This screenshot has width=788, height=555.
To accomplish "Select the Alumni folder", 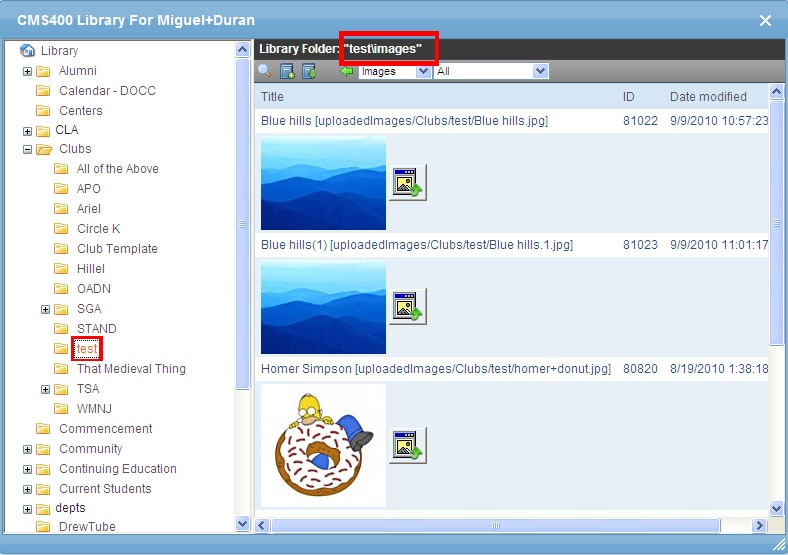I will pyautogui.click(x=78, y=70).
